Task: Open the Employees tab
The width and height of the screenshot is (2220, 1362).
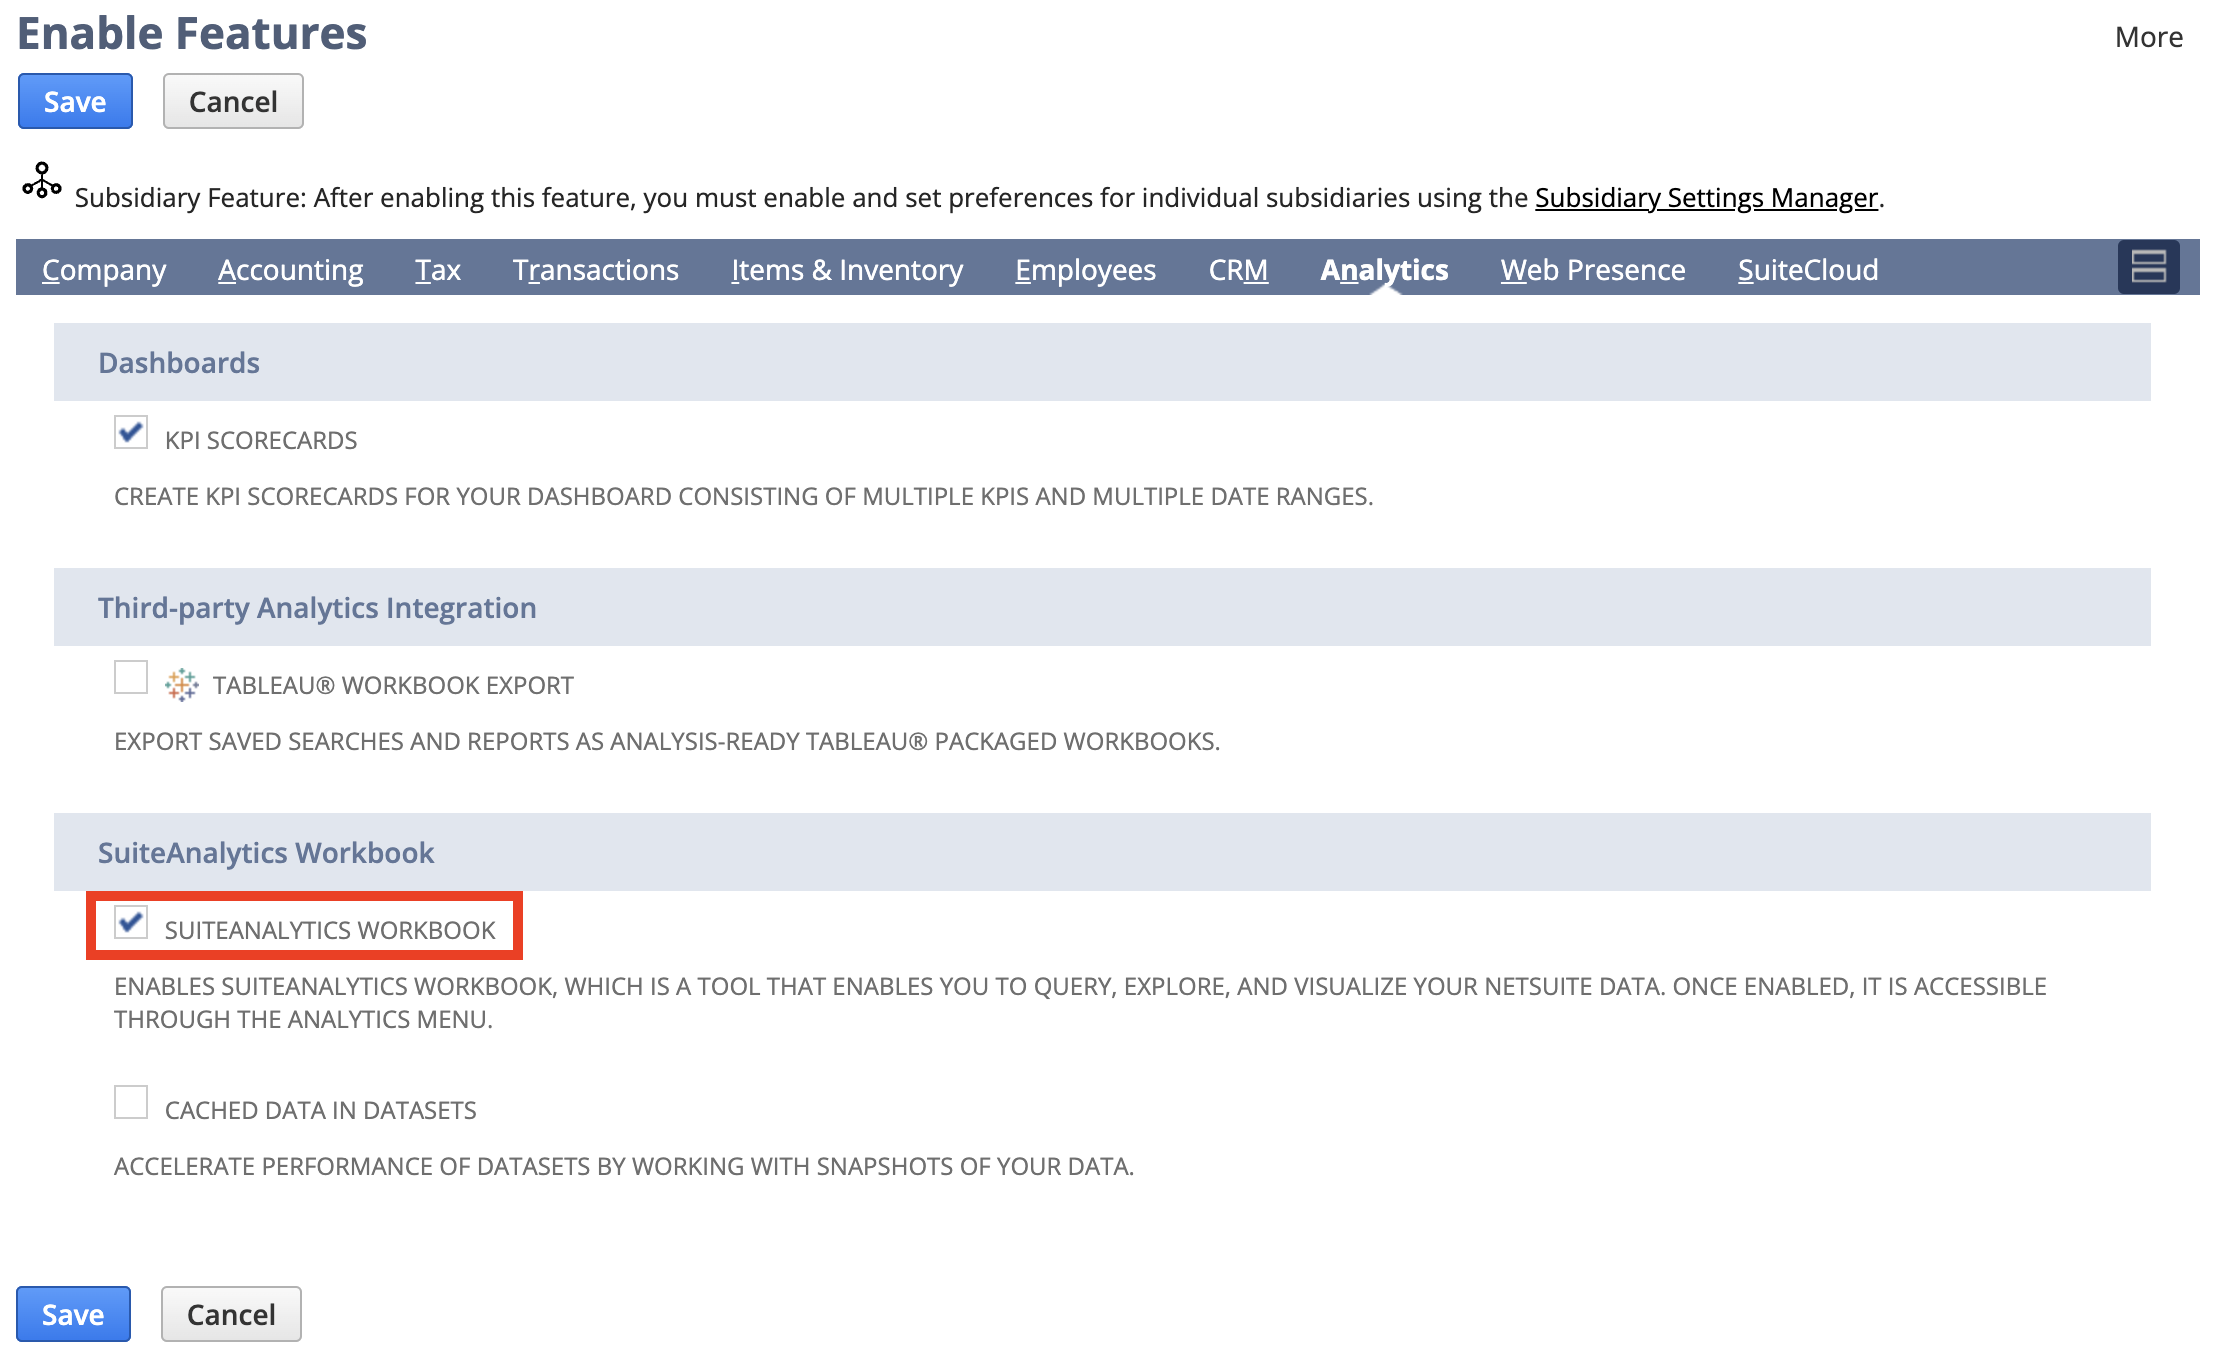Action: [1085, 270]
